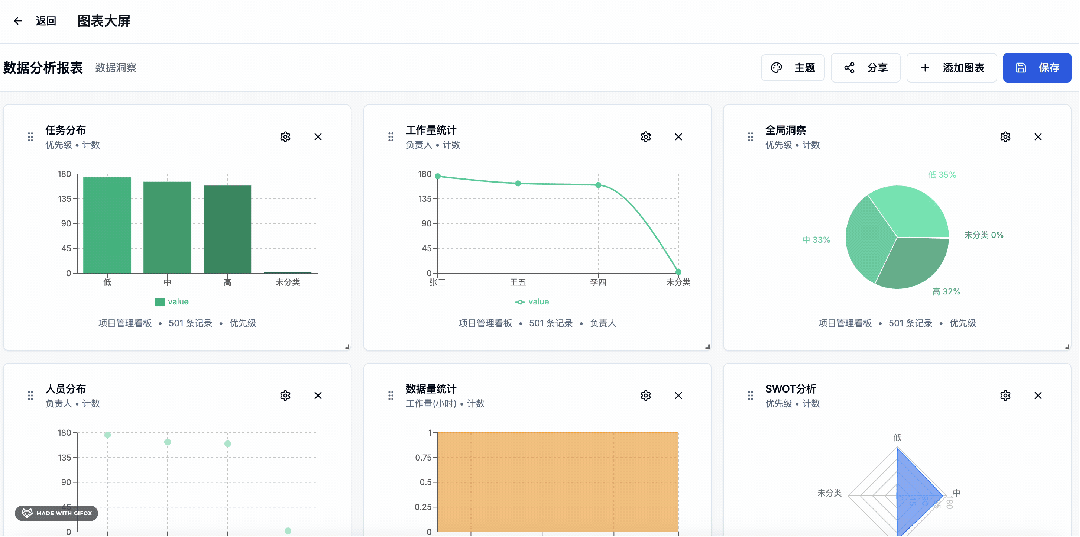Open settings gear for 人员分布 chart
Viewport: 1080px width, 537px height.
tap(285, 396)
